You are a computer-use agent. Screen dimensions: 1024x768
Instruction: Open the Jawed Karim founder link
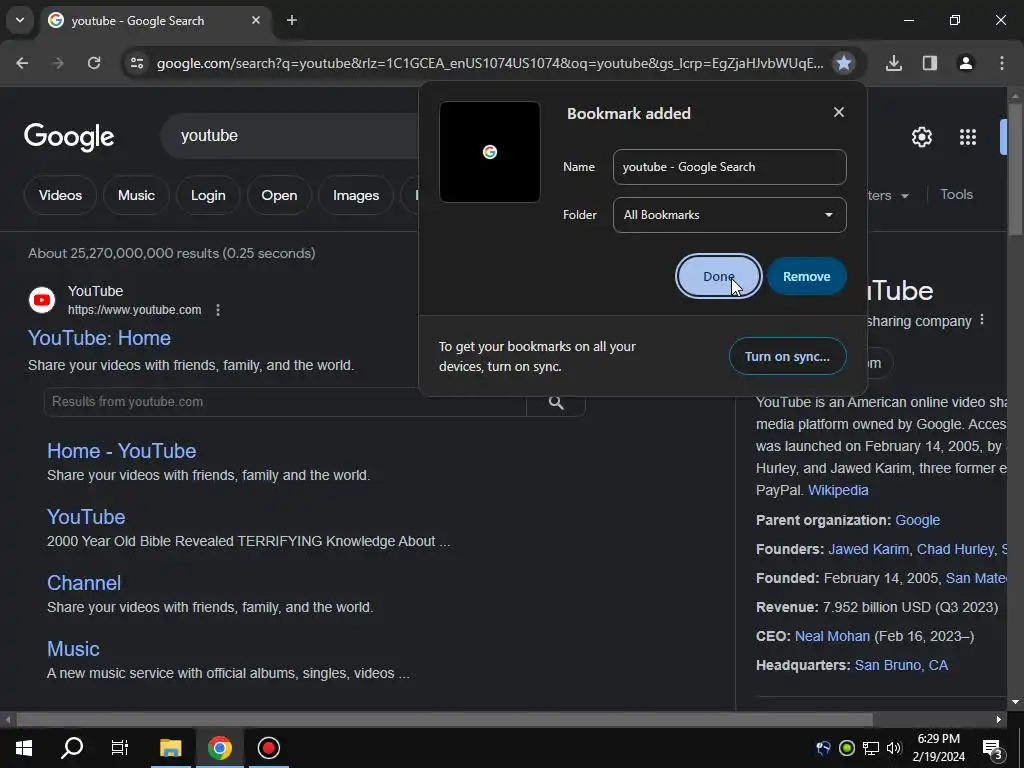coord(868,549)
